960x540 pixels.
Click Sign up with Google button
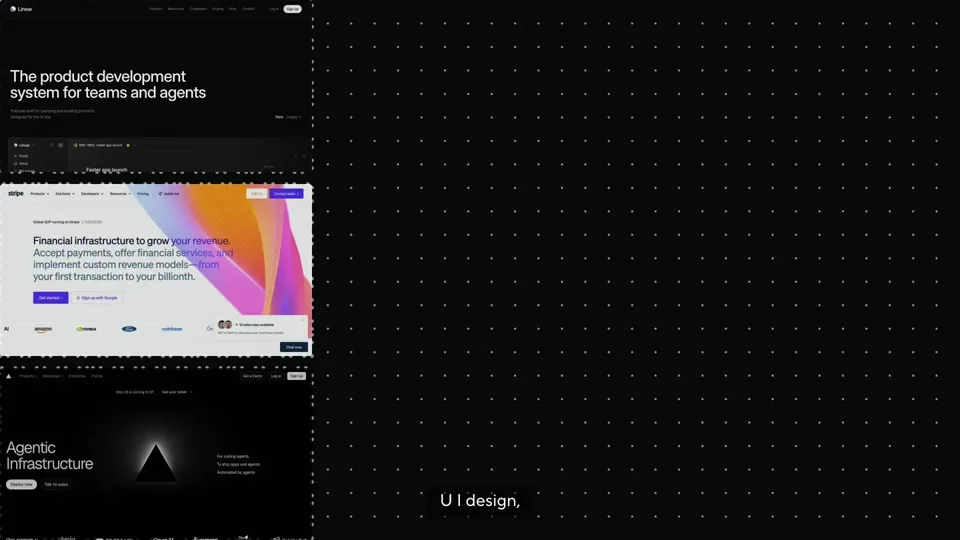coord(97,298)
